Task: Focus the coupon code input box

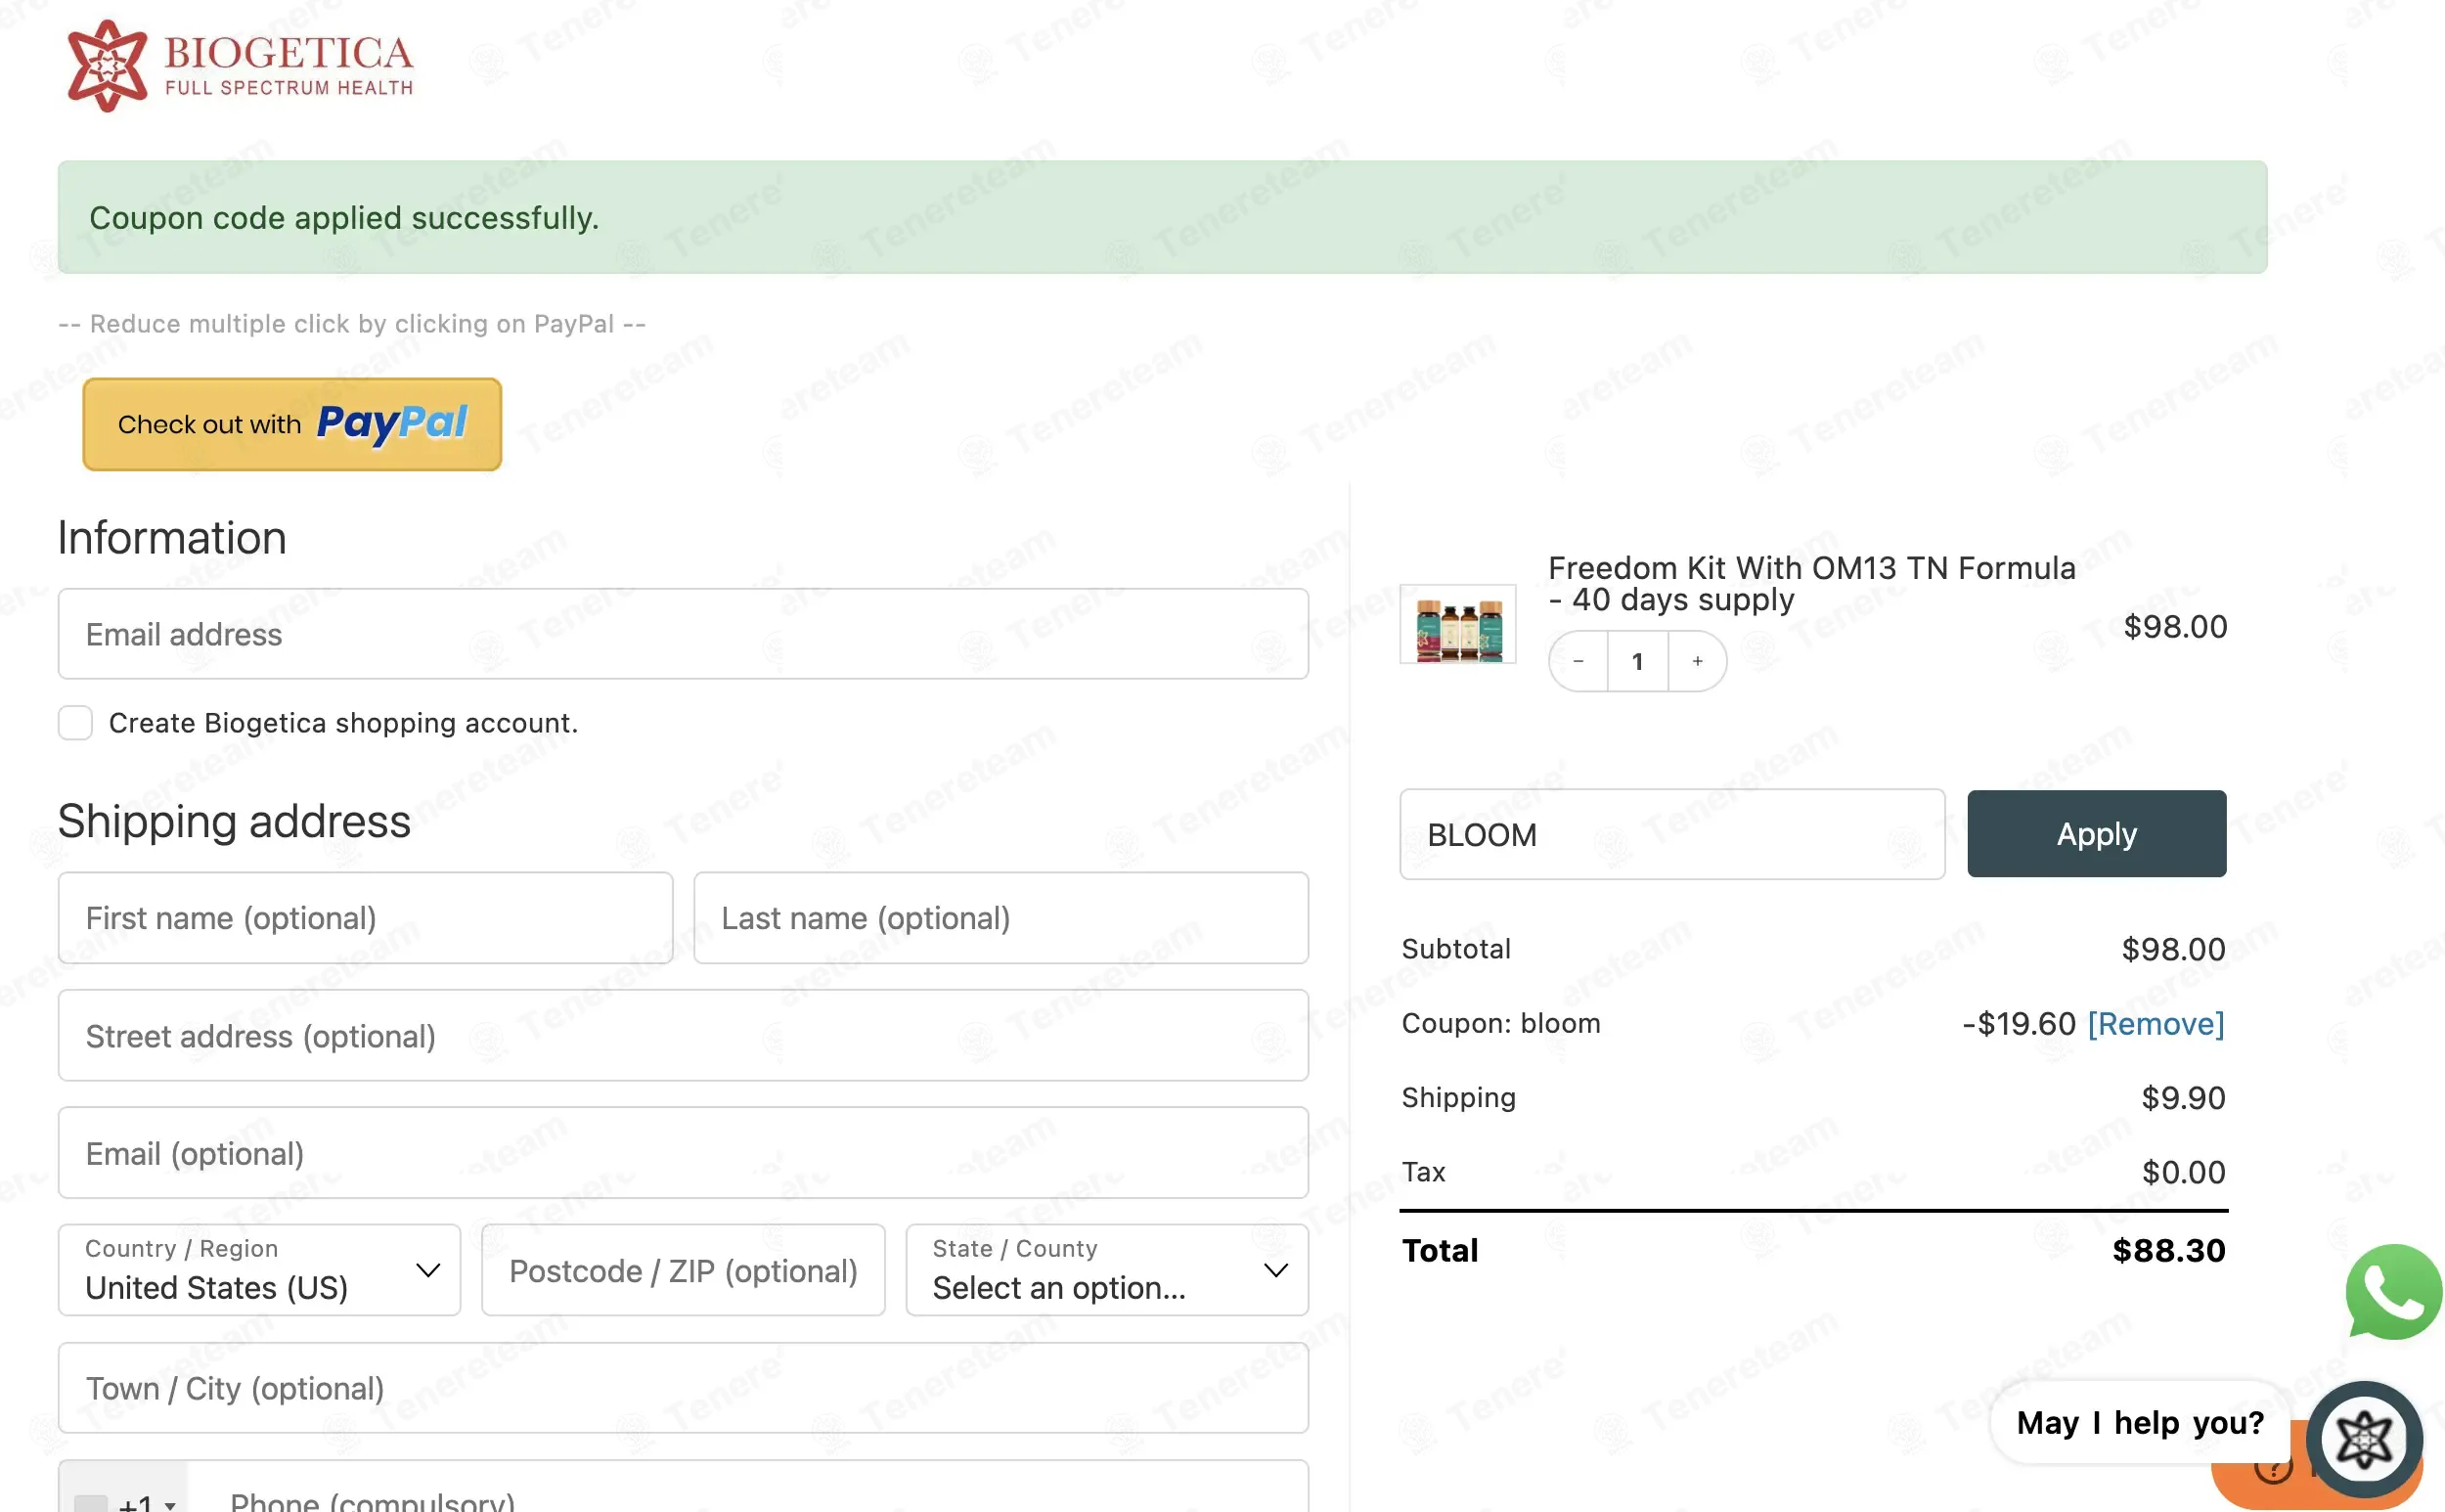Action: 1672,834
